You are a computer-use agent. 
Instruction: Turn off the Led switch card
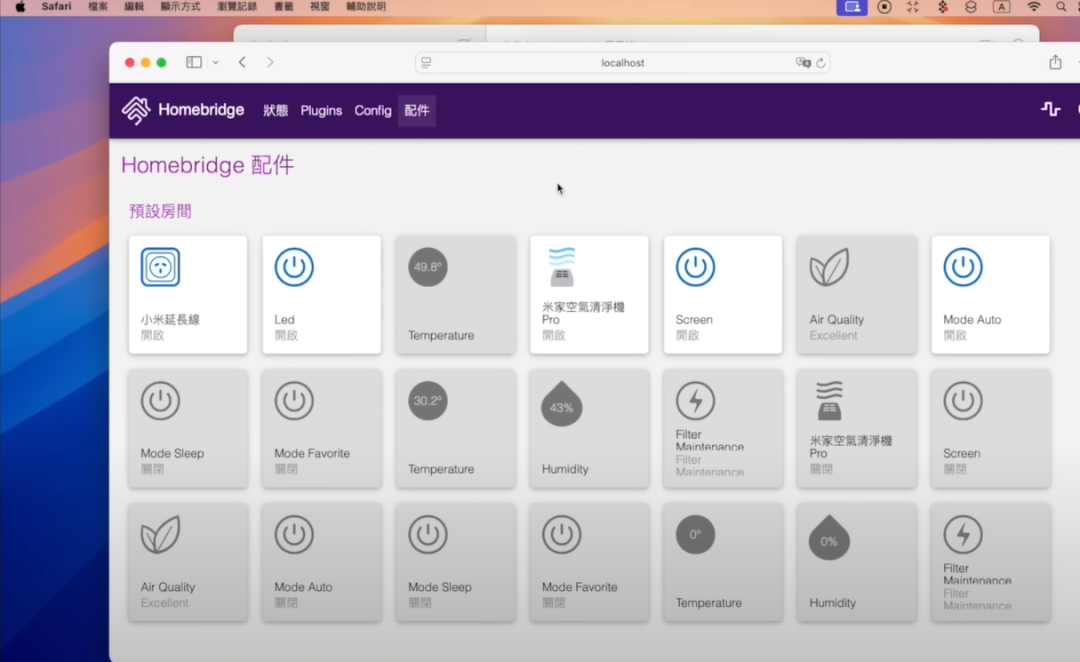coord(321,295)
